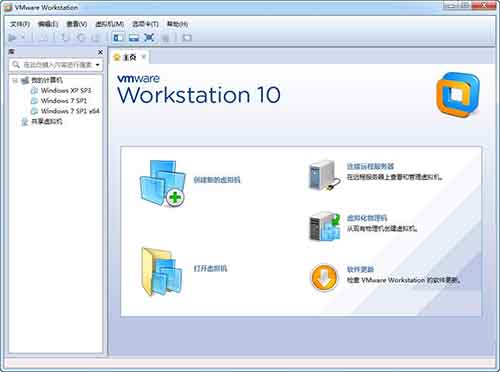500x372 pixels.
Task: Click the virtualize physical machine icon
Action: [x=325, y=227]
